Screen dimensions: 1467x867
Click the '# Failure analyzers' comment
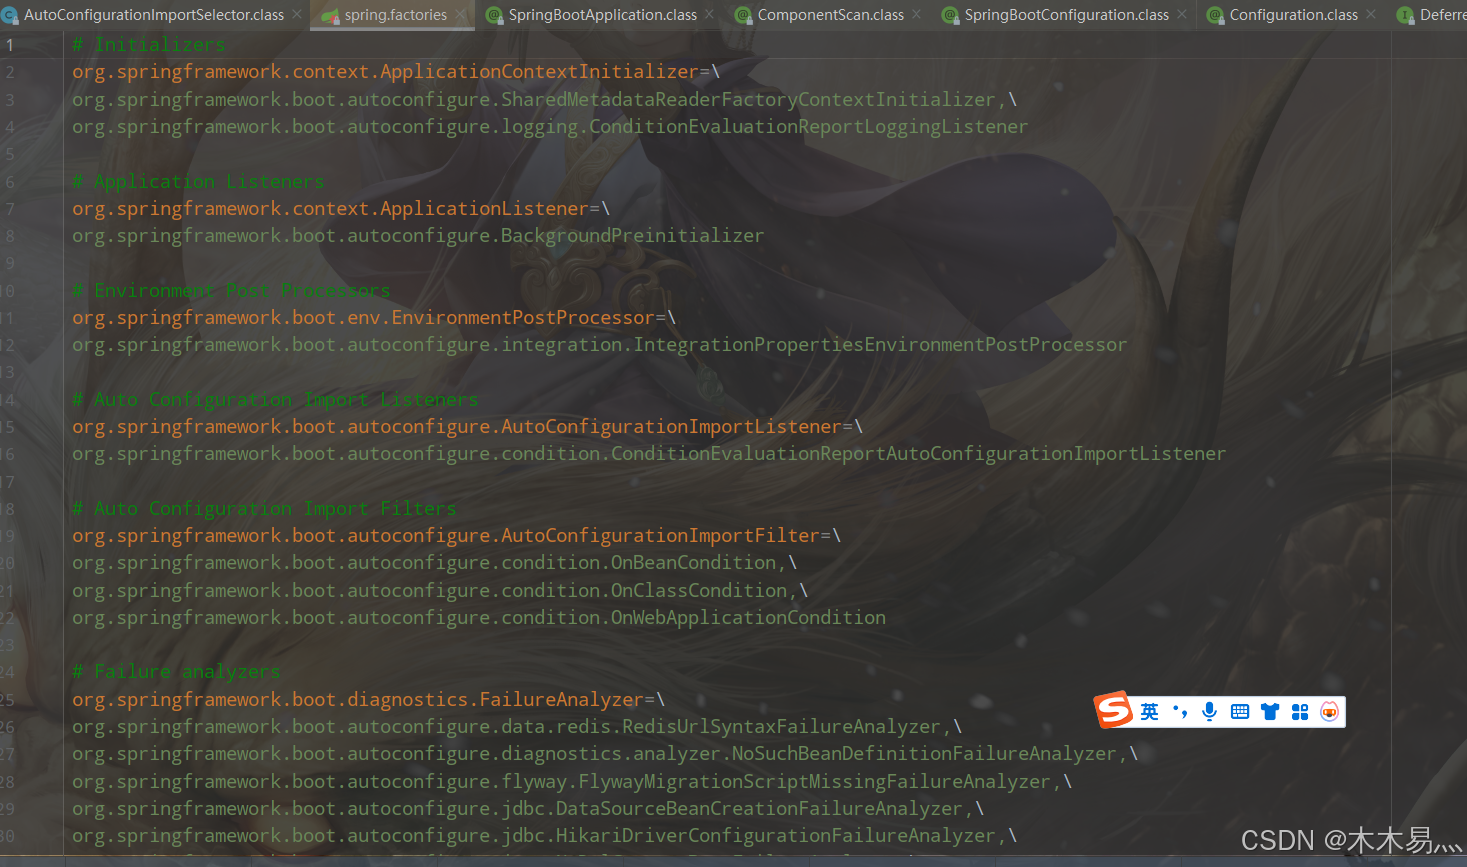click(x=176, y=672)
